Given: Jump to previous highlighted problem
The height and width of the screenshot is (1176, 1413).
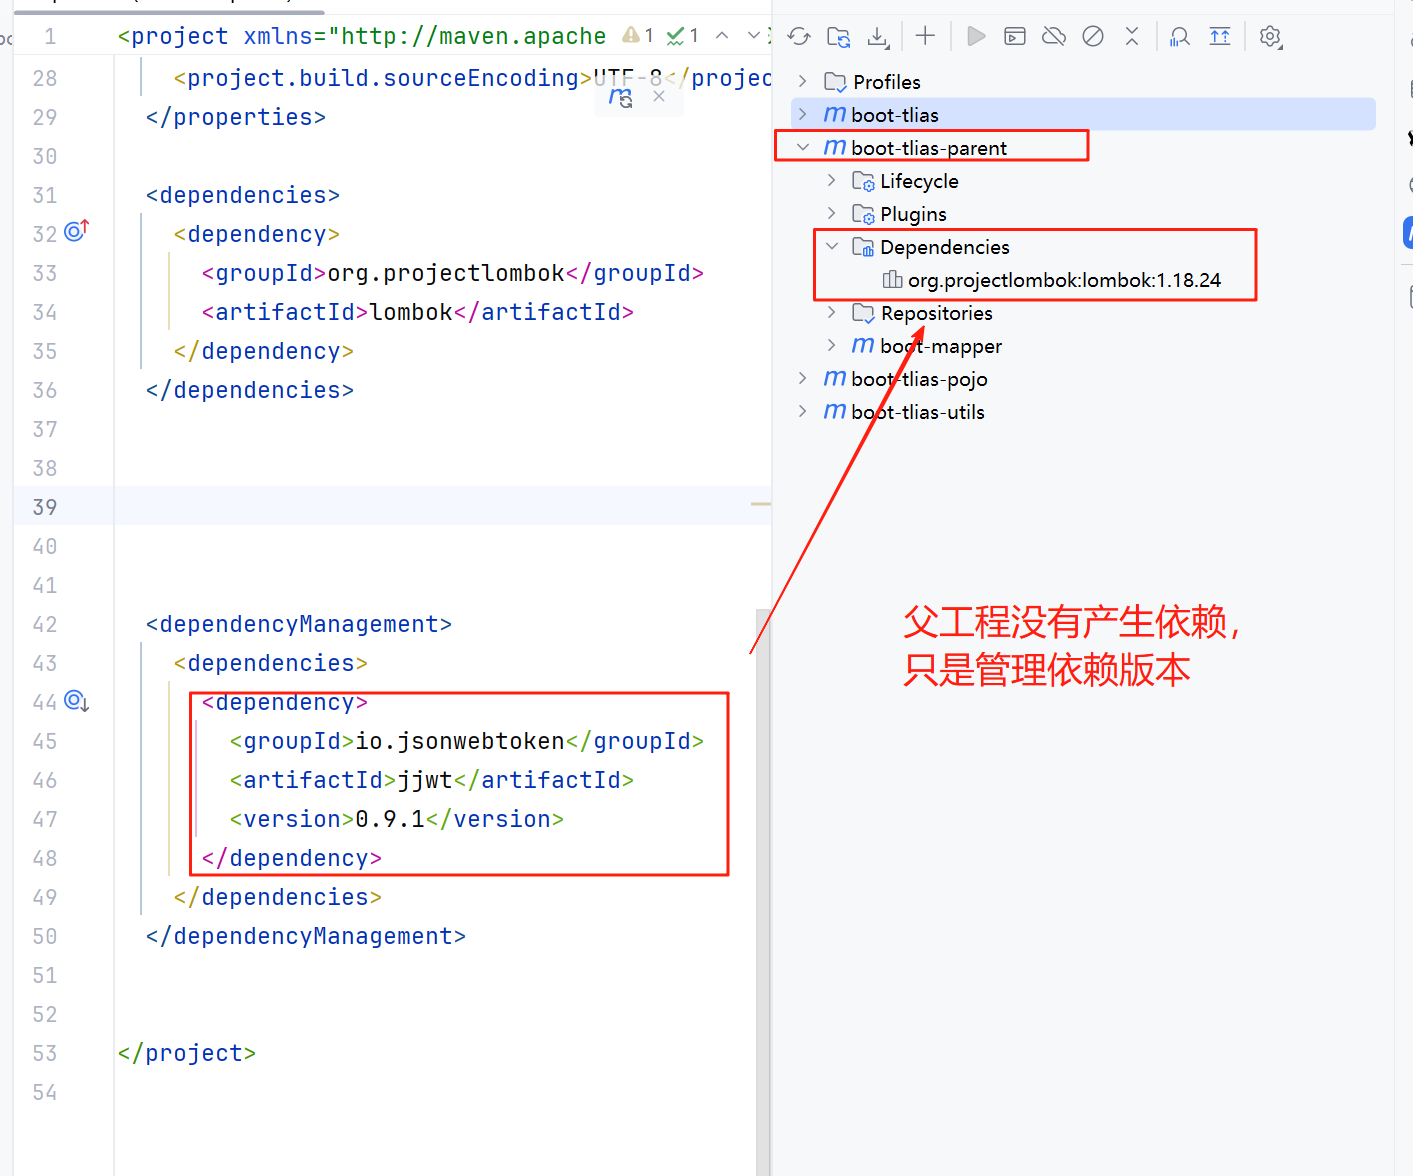Looking at the screenshot, I should pos(722,36).
